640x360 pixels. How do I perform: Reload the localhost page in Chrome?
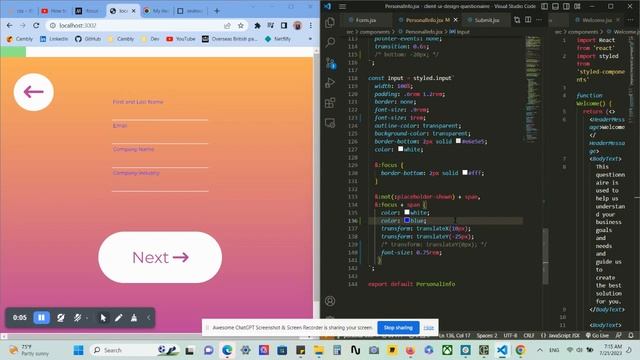[36, 25]
